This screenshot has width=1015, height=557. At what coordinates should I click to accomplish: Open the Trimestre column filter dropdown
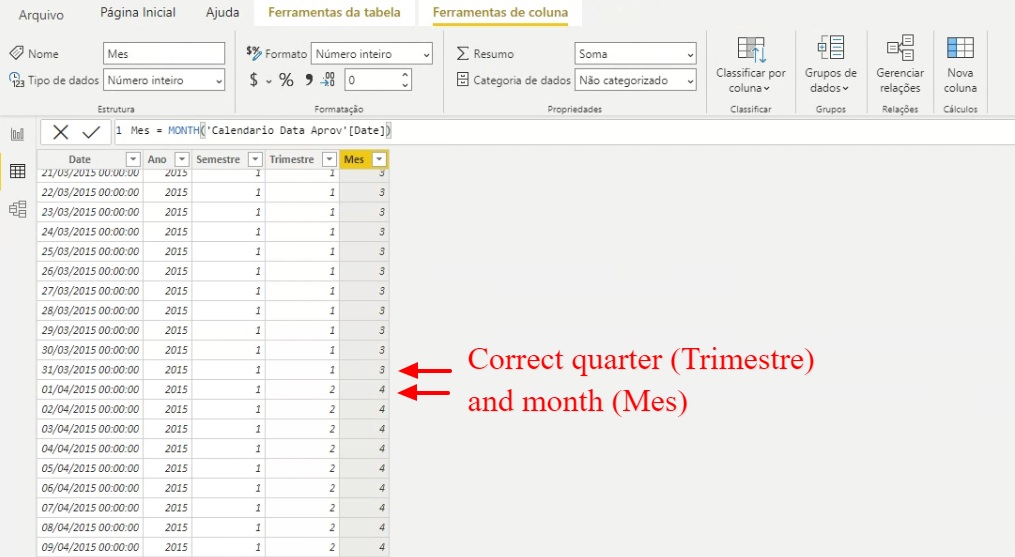329,159
